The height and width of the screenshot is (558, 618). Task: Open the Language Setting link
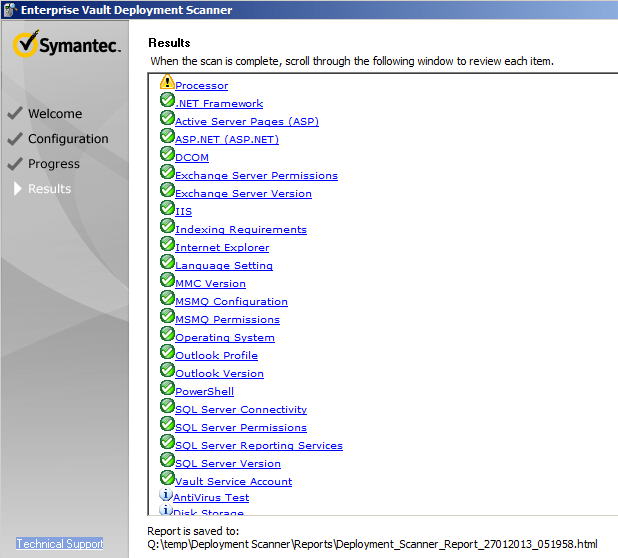[x=224, y=266]
